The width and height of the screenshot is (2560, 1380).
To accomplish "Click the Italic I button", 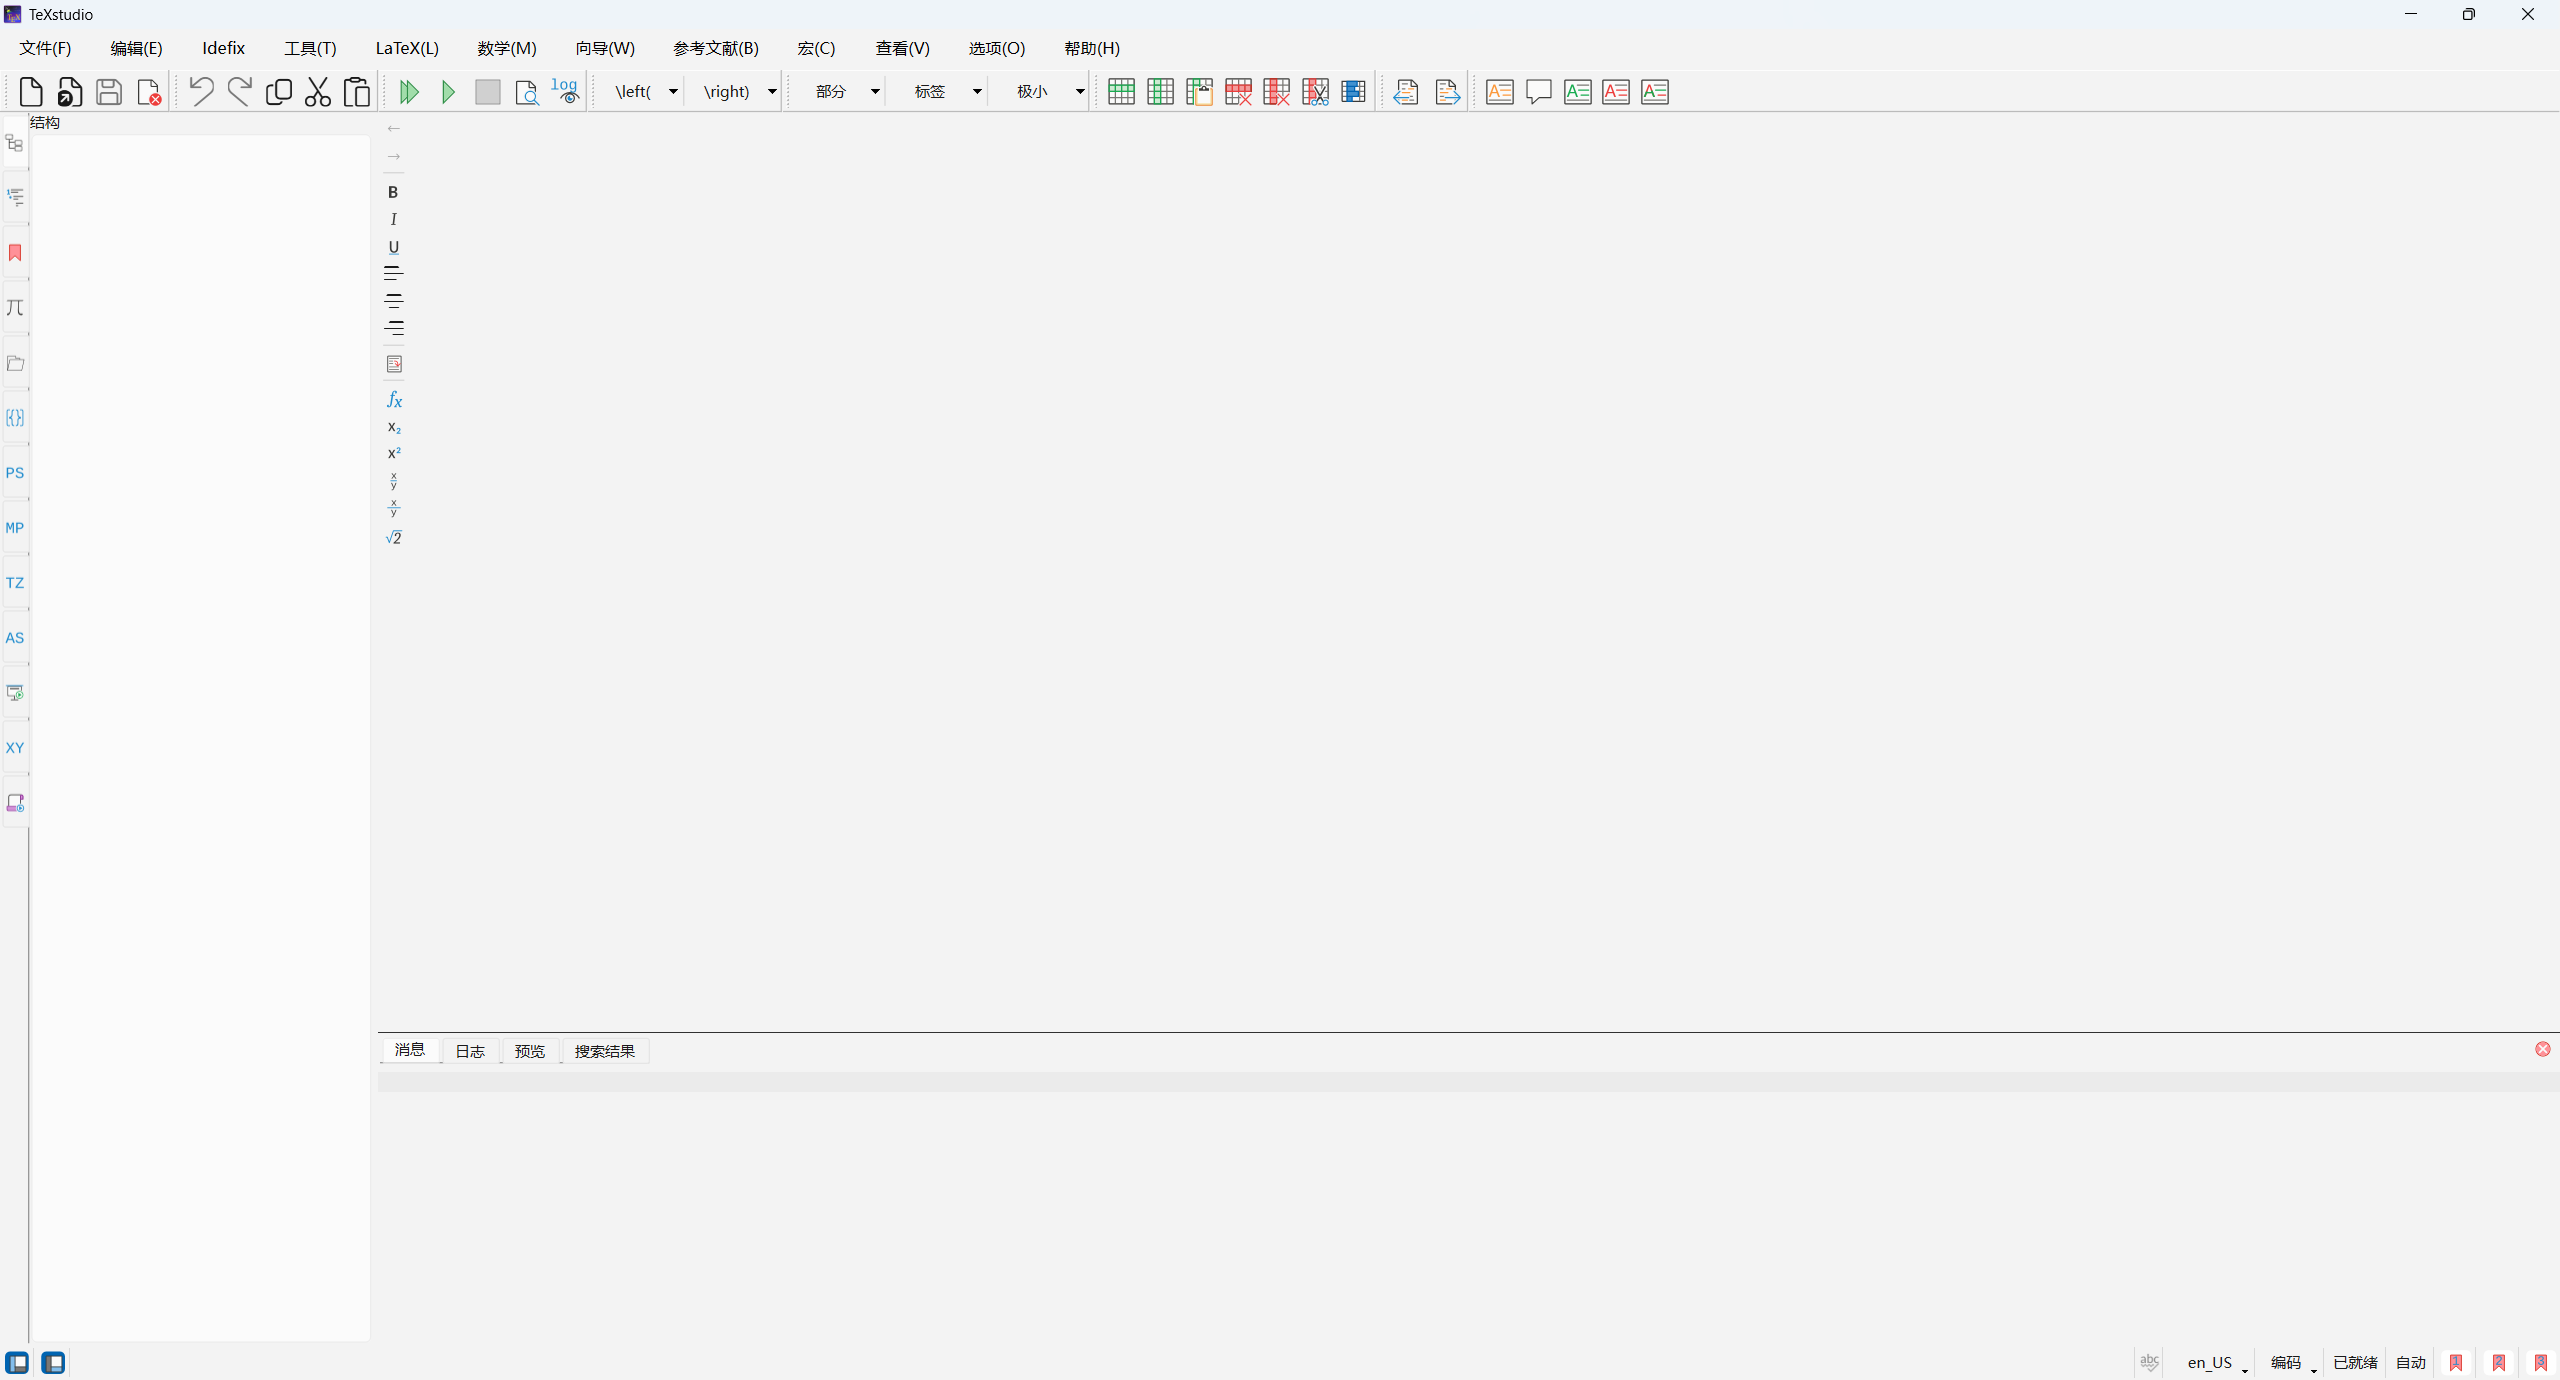I will tap(393, 219).
